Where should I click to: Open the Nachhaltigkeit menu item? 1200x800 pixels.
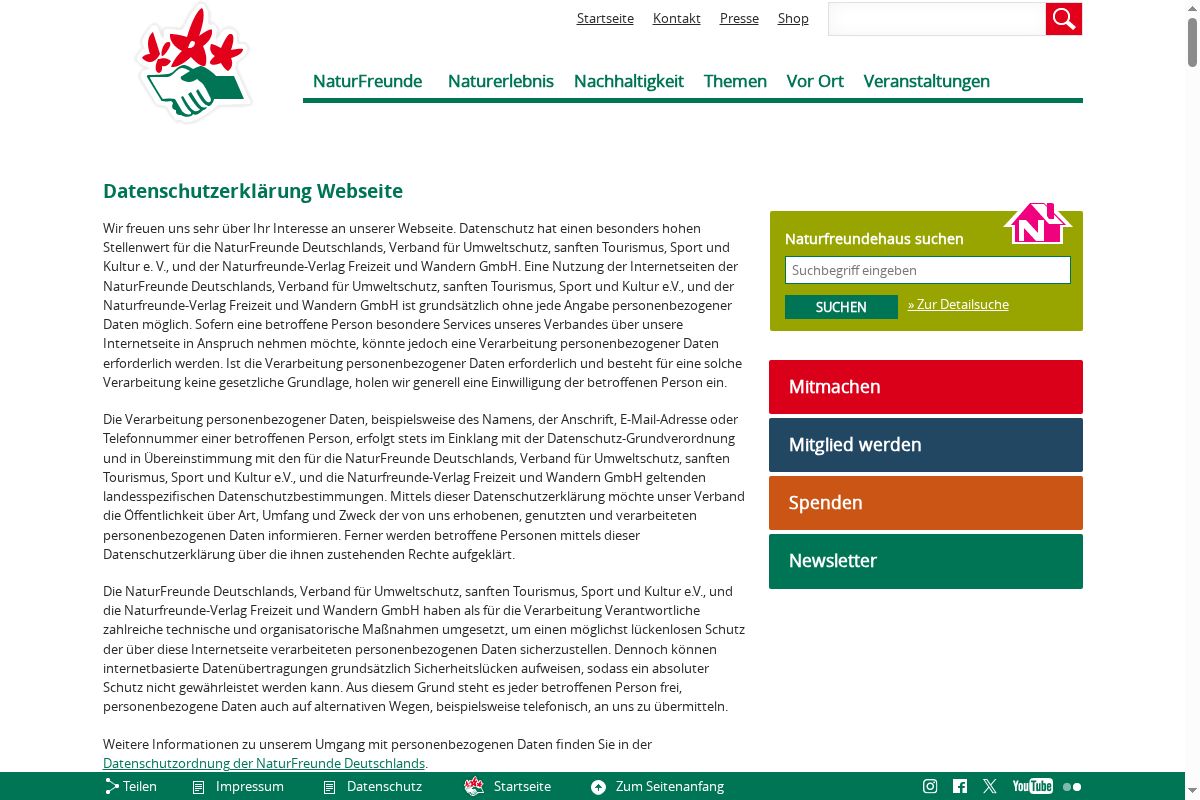629,81
